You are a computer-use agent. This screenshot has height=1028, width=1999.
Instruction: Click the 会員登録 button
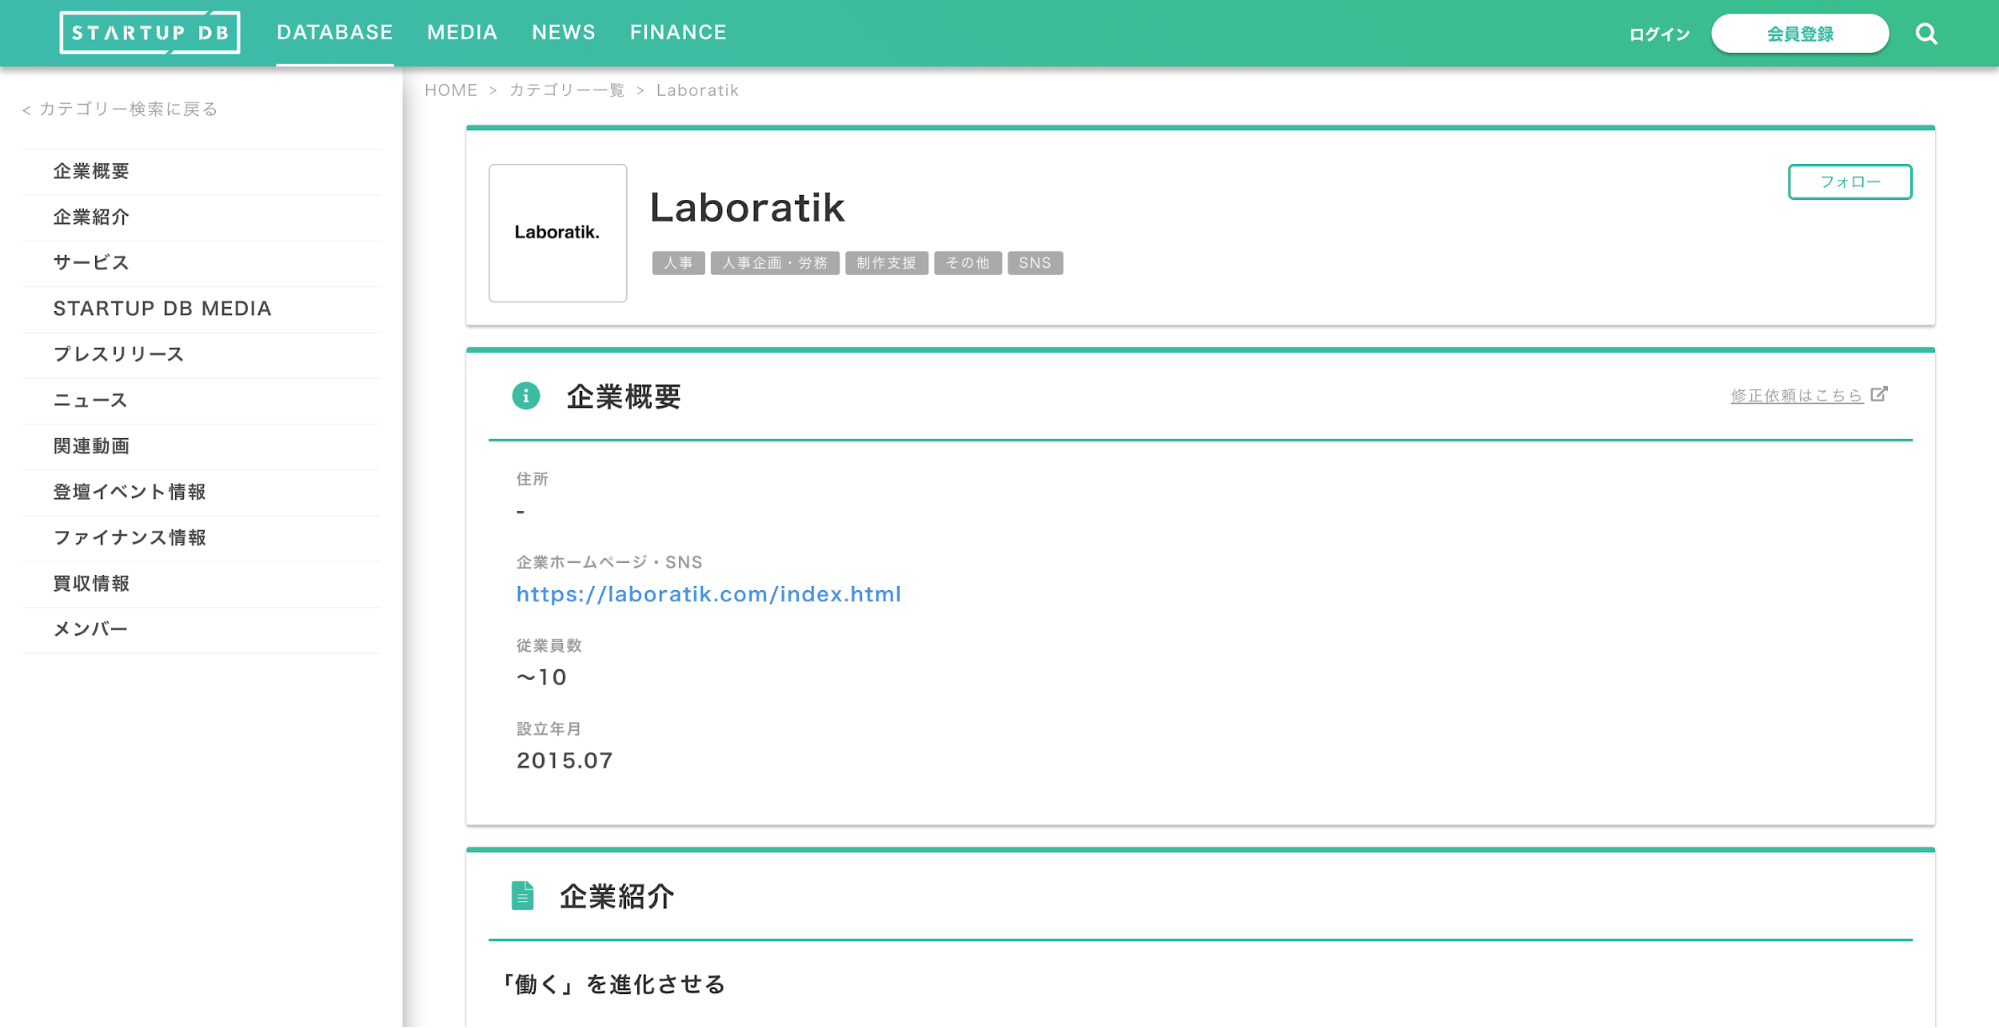(x=1800, y=34)
